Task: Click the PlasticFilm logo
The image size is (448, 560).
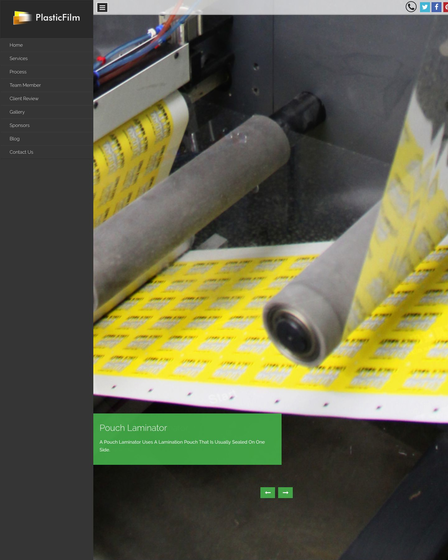Action: (46, 18)
